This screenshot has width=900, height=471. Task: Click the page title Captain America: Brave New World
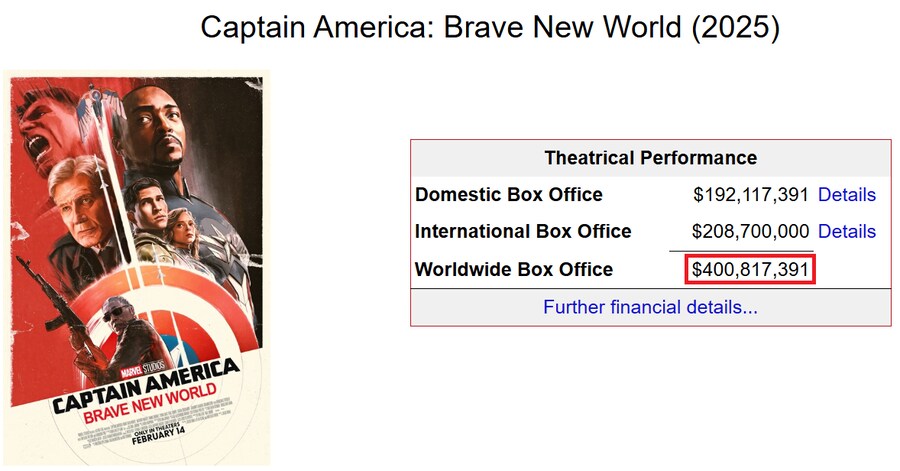490,27
